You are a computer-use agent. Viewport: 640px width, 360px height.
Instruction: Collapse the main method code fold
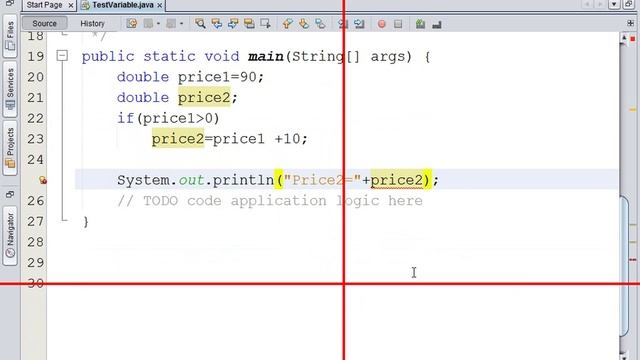pyautogui.click(x=62, y=55)
